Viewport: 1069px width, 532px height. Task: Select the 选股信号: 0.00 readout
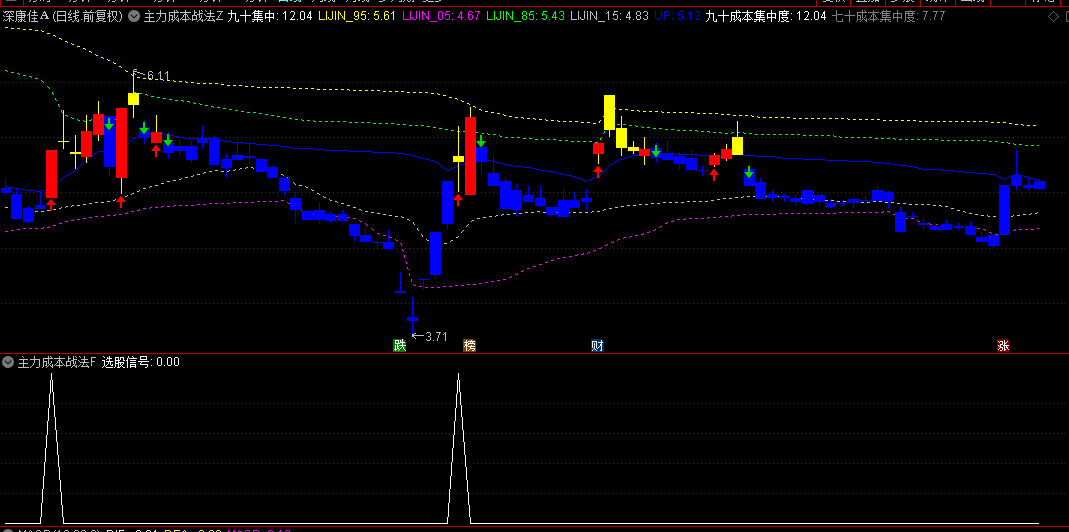click(x=141, y=362)
